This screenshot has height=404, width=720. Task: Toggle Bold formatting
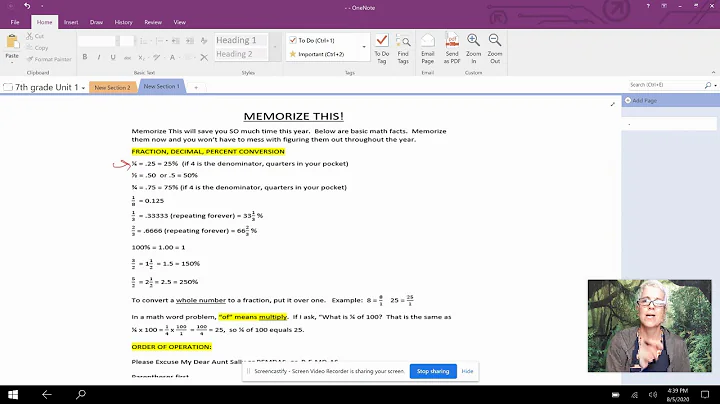pos(85,57)
